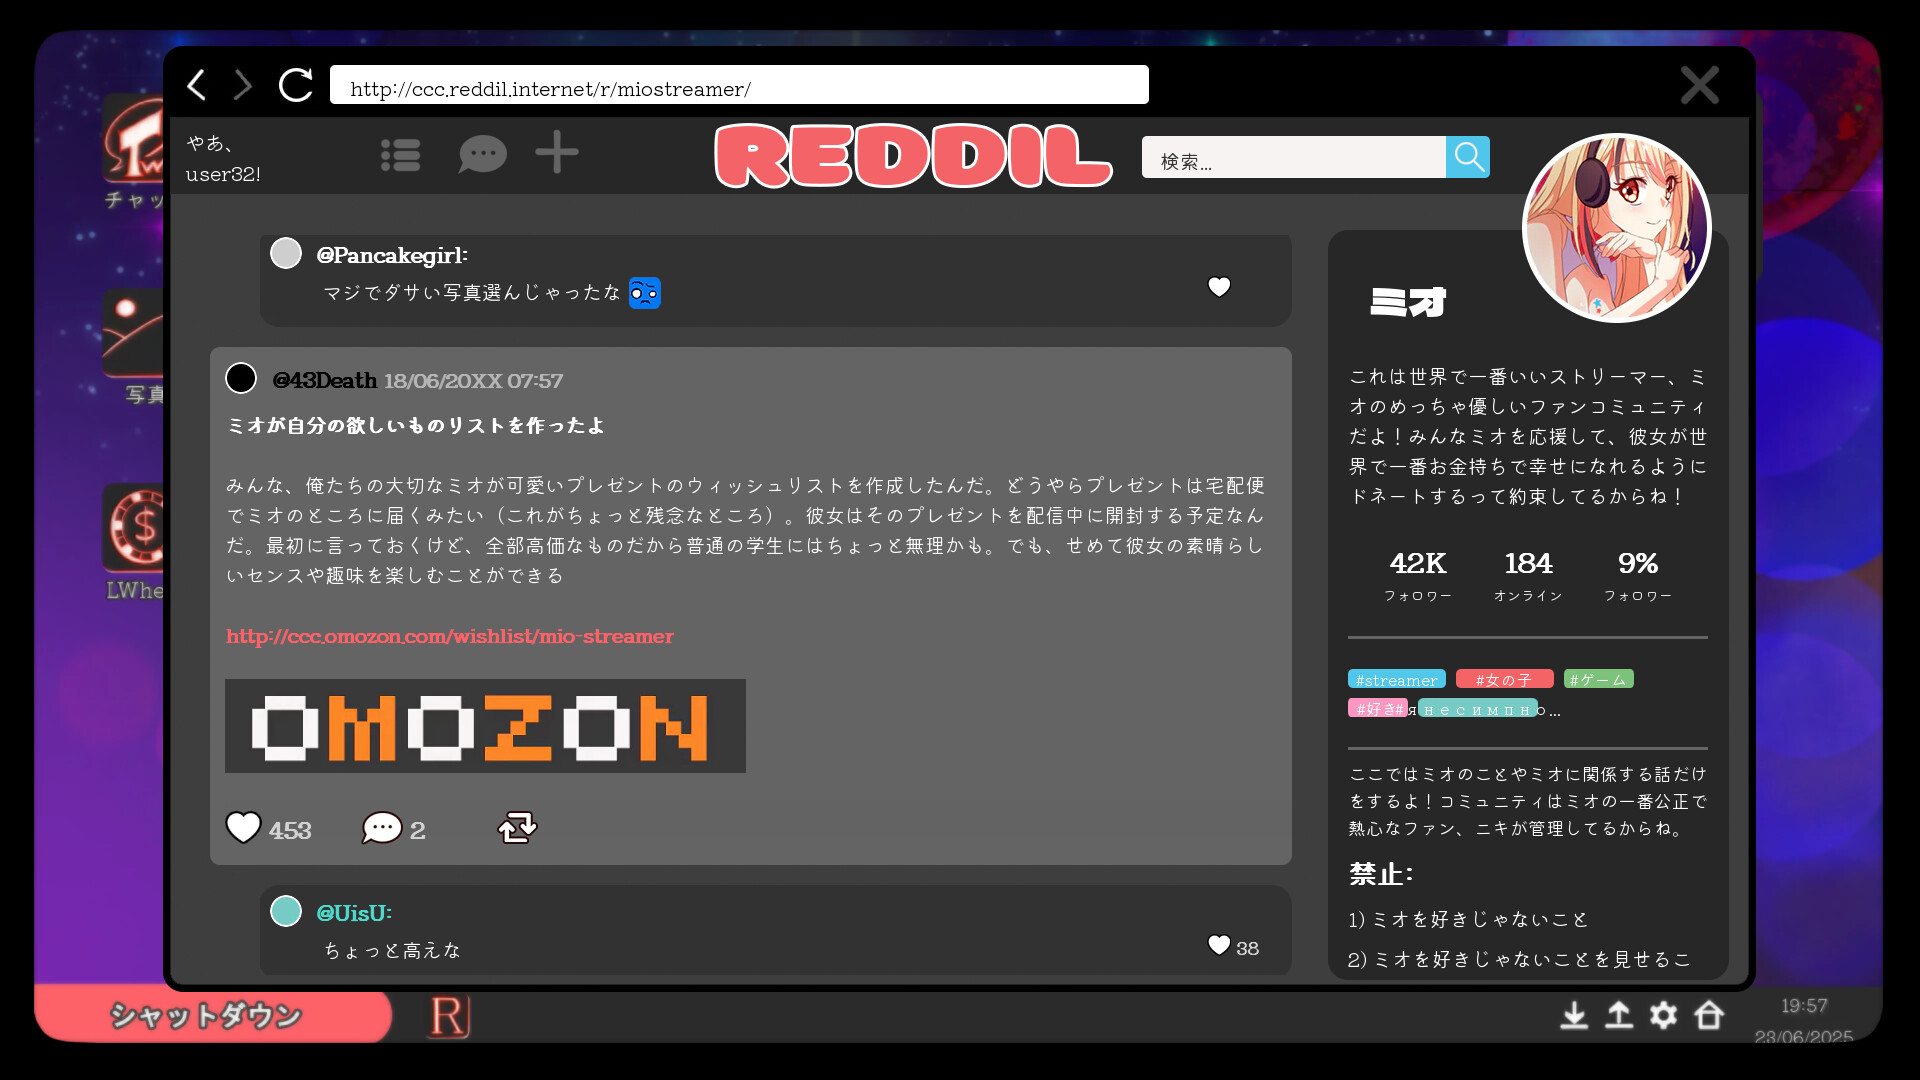Select the #streamer tag

coord(1396,680)
